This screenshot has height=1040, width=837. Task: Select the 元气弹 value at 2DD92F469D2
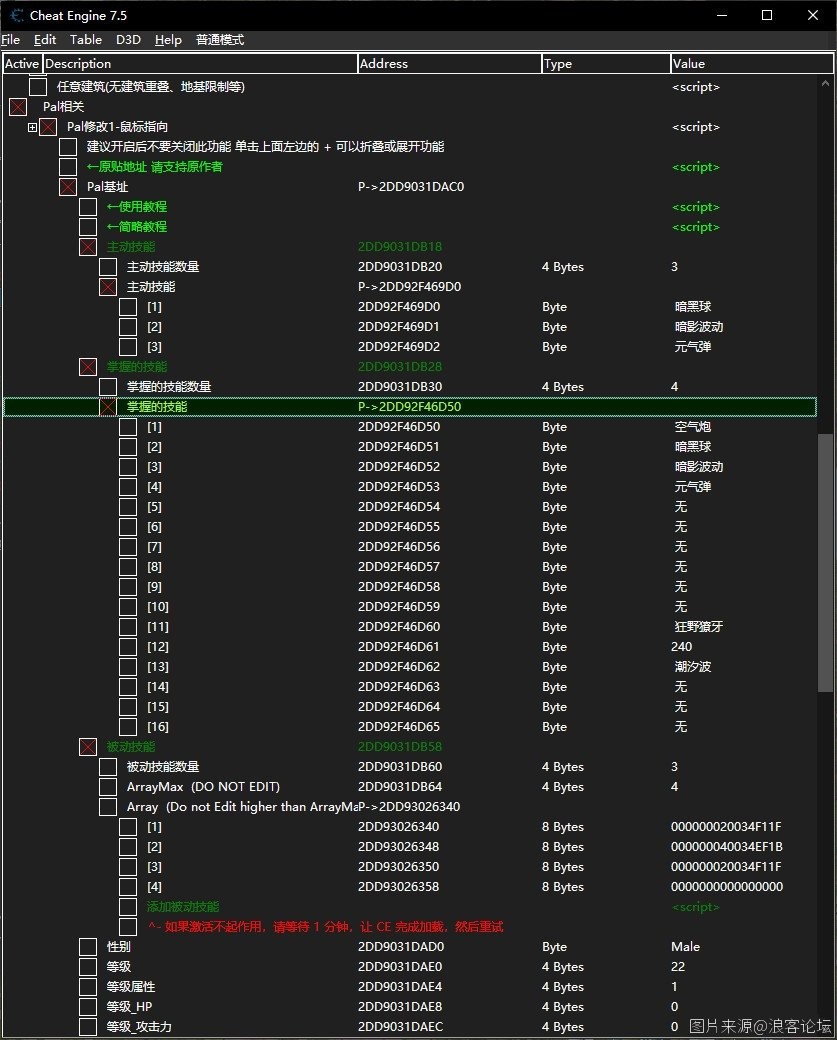click(692, 346)
